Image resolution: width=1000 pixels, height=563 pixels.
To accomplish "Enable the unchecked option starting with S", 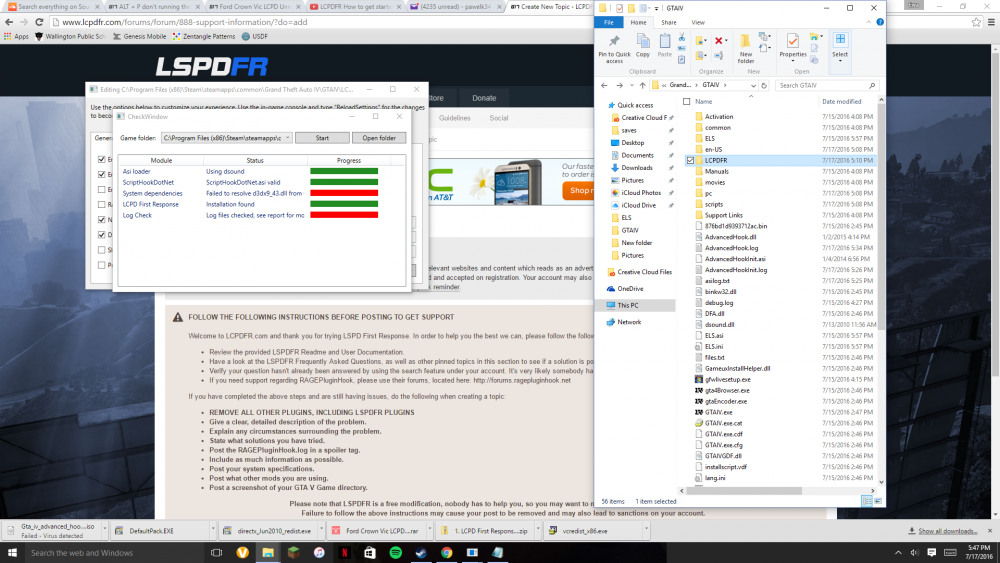I will (101, 250).
